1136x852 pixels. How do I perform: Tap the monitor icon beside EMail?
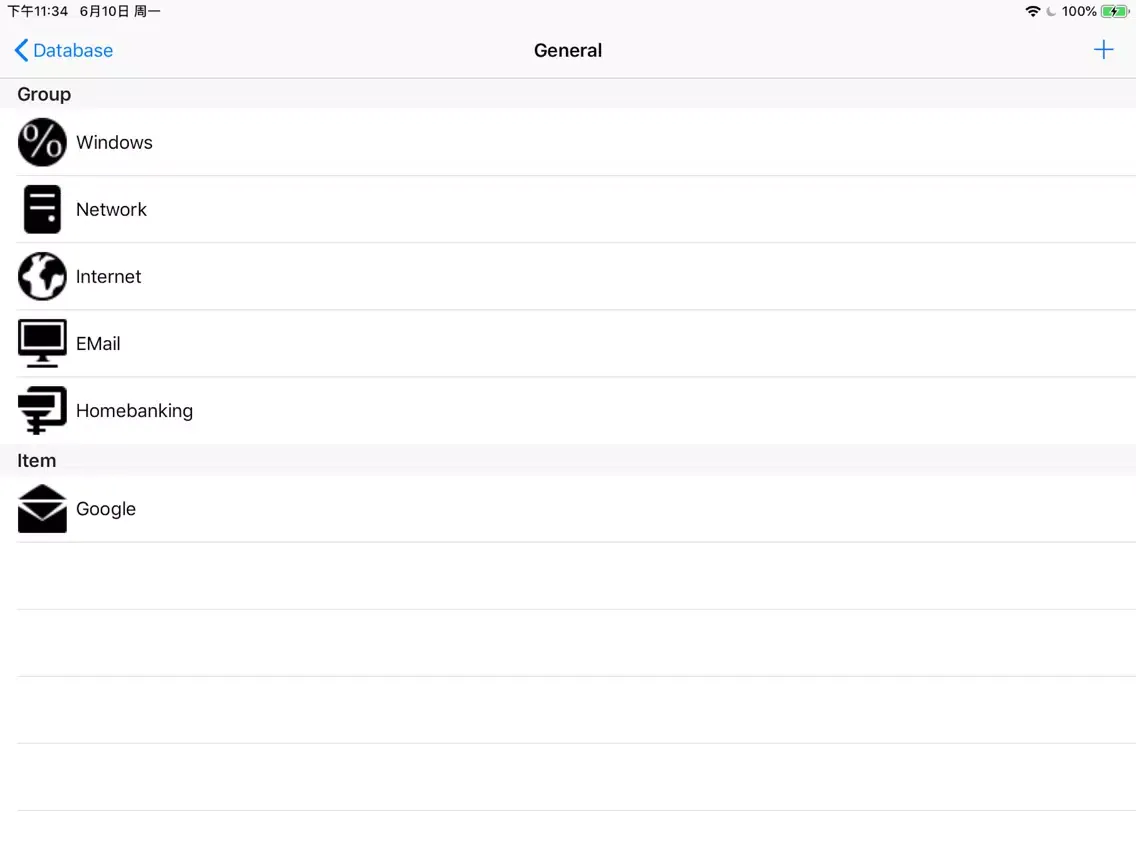coord(42,343)
